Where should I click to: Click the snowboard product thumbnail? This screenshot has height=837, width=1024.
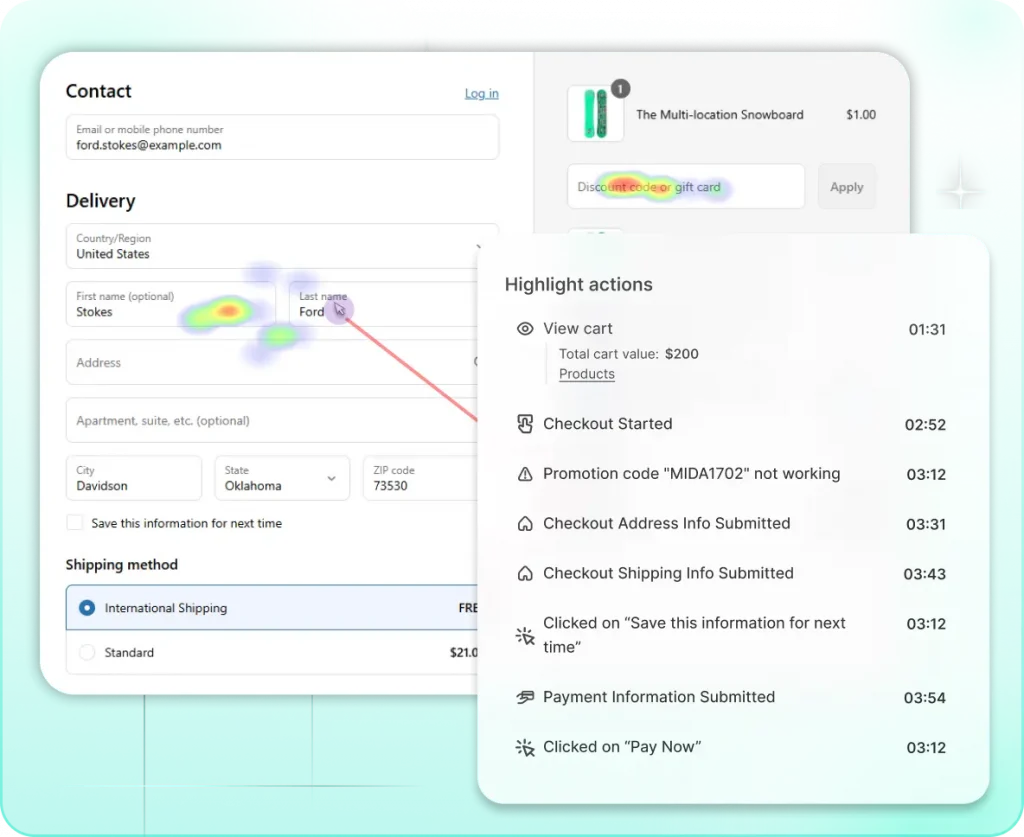595,114
